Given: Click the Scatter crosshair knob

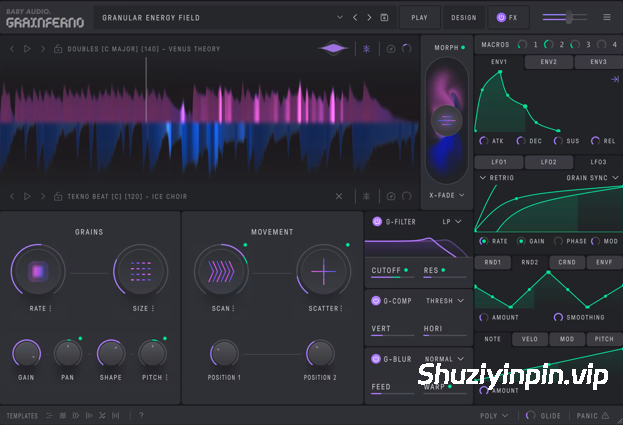Looking at the screenshot, I should [324, 272].
